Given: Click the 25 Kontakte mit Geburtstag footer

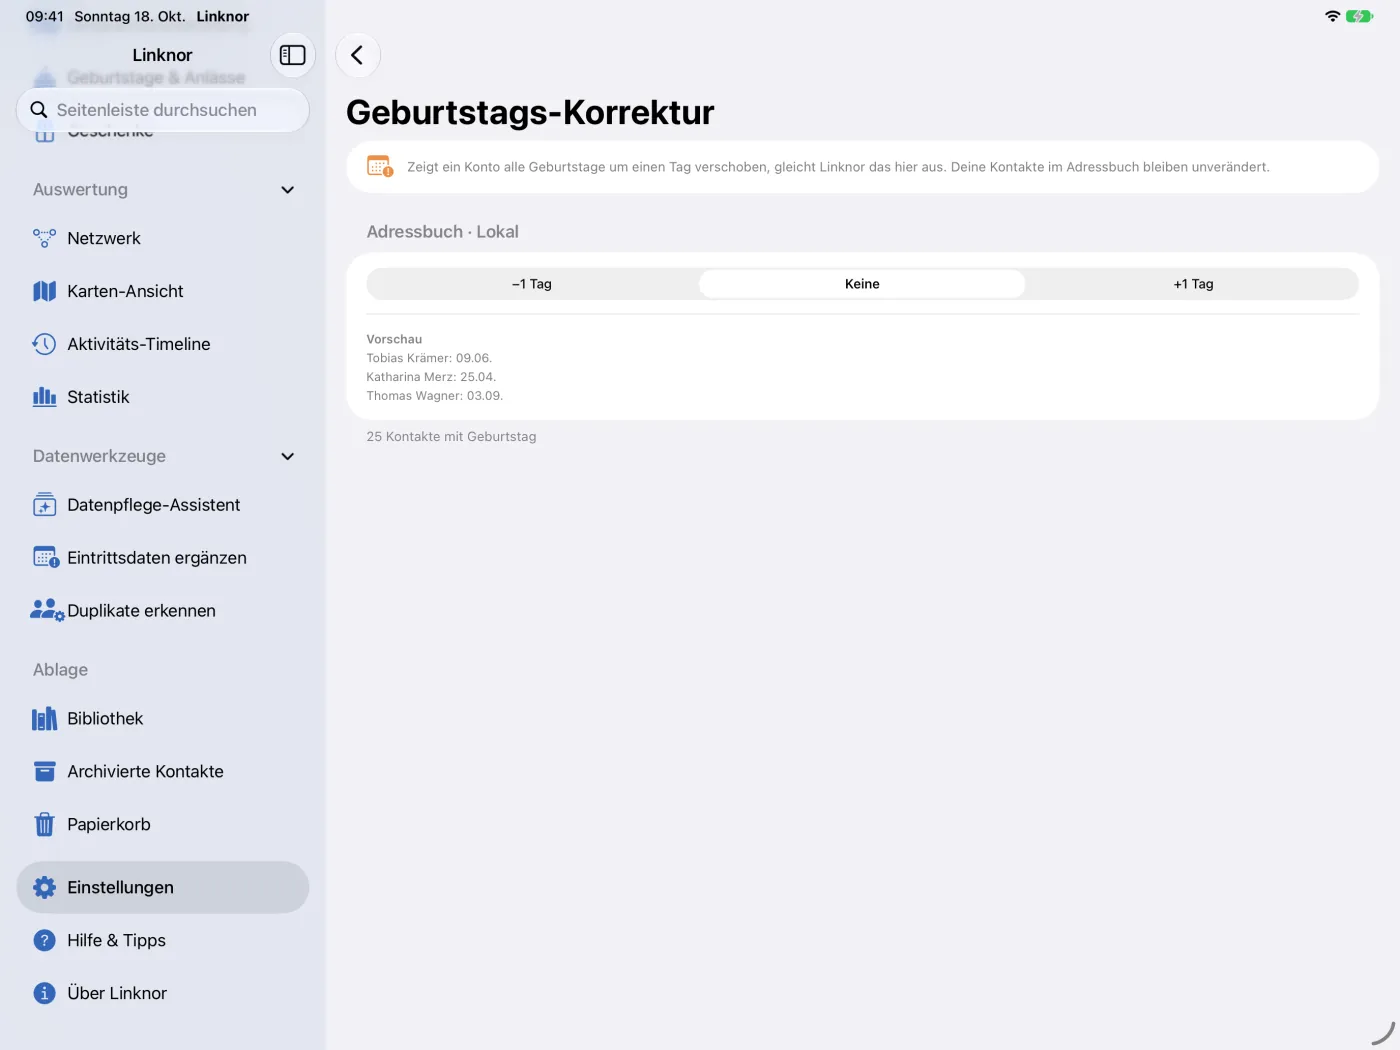Looking at the screenshot, I should pos(451,437).
